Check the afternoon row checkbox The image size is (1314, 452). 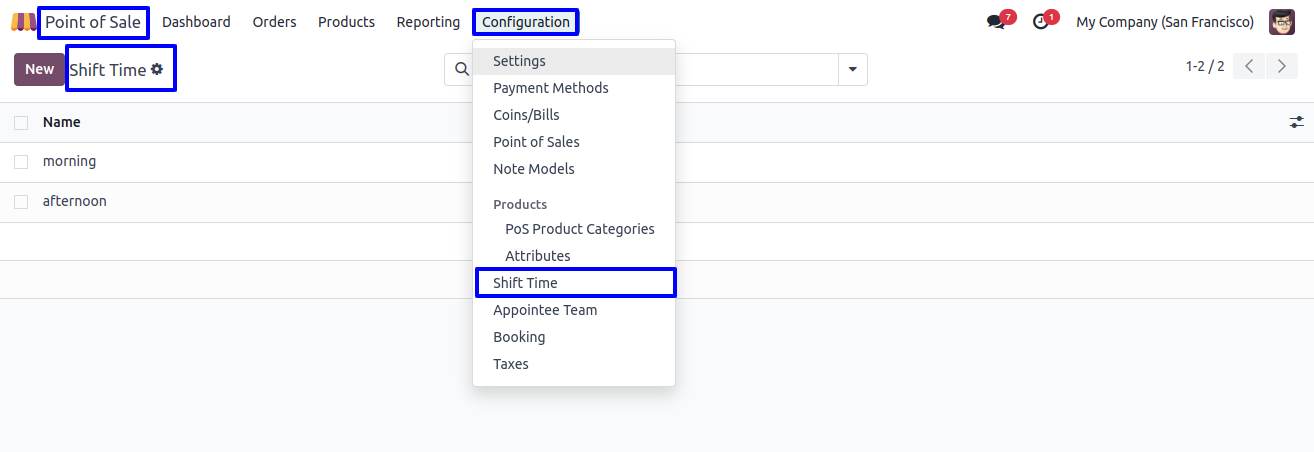21,202
